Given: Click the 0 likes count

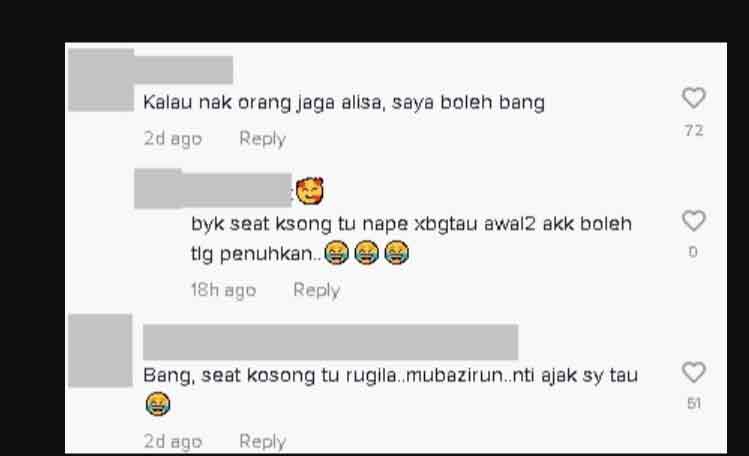Looking at the screenshot, I should pos(693,252).
